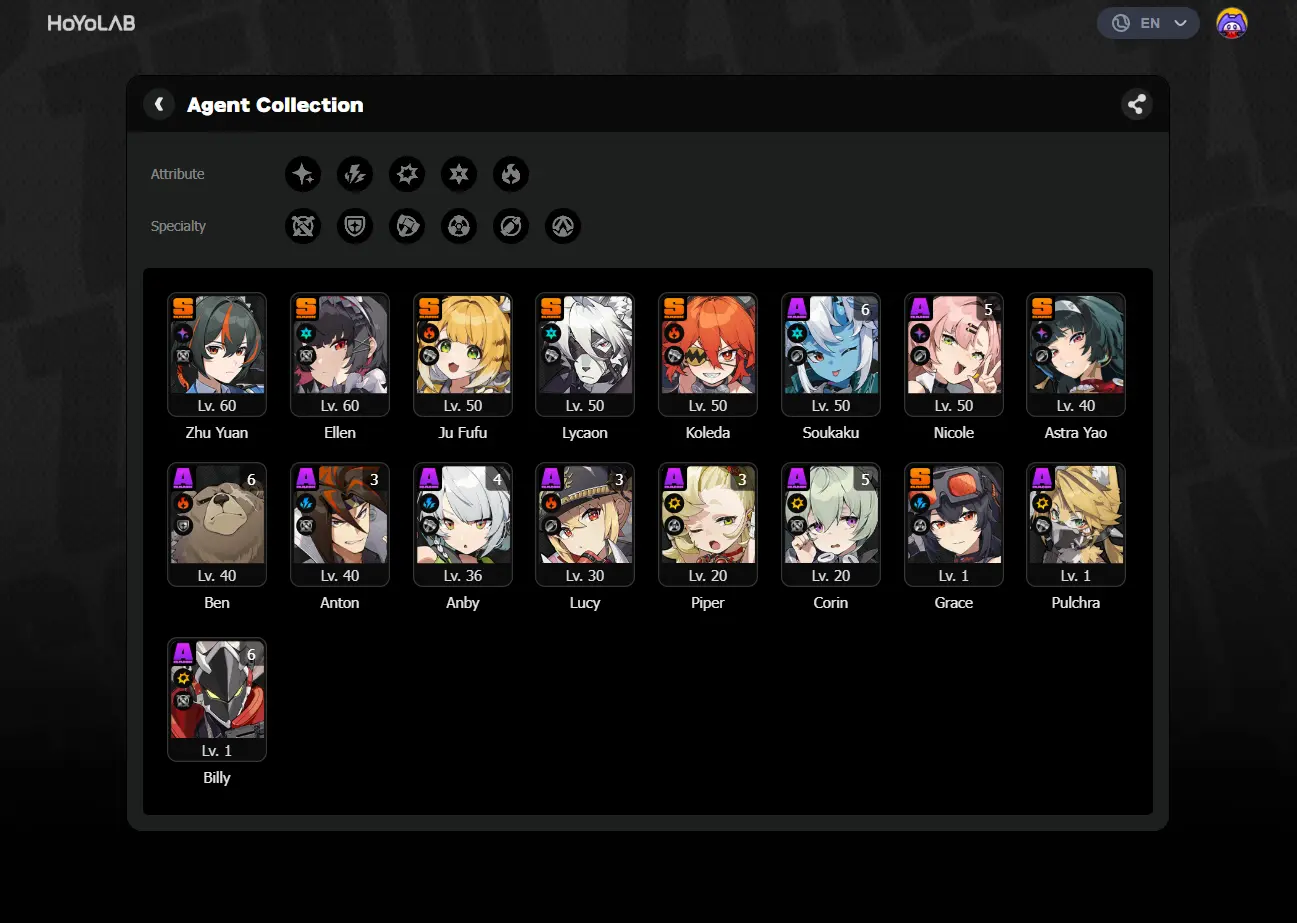This screenshot has height=923, width=1297.
Task: Select the Nicole agent card
Action: click(x=954, y=354)
